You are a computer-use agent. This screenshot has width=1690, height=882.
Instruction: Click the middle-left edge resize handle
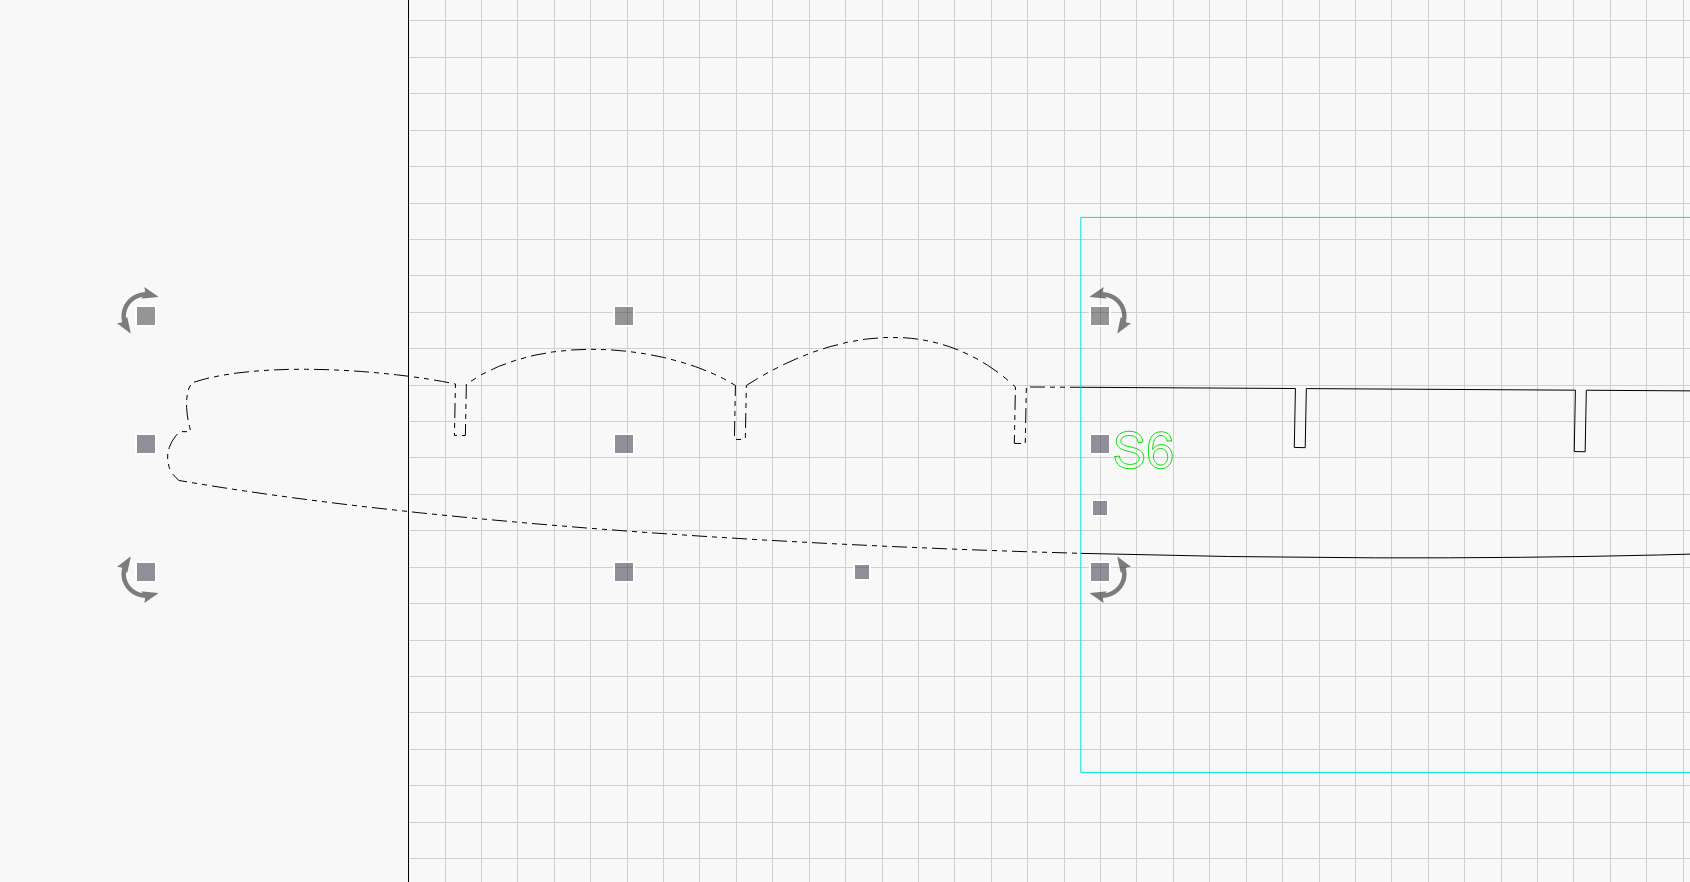pos(146,444)
